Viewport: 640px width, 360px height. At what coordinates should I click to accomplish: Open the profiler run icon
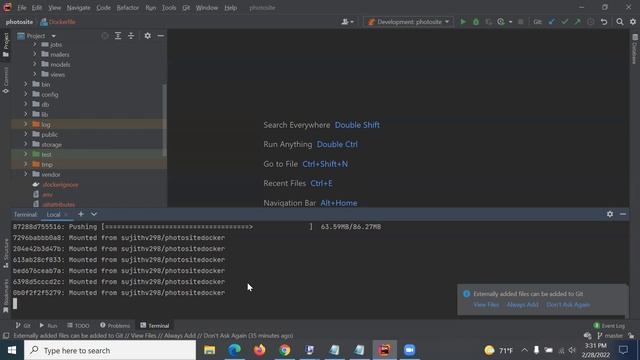click(501, 22)
